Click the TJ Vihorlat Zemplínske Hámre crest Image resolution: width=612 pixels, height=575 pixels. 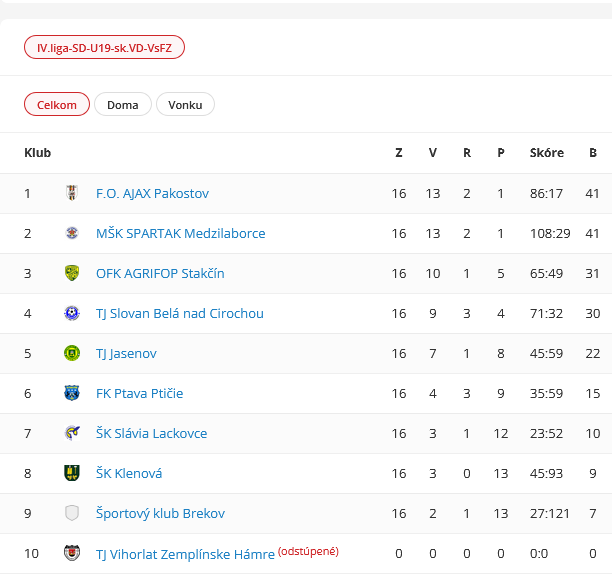pos(71,553)
